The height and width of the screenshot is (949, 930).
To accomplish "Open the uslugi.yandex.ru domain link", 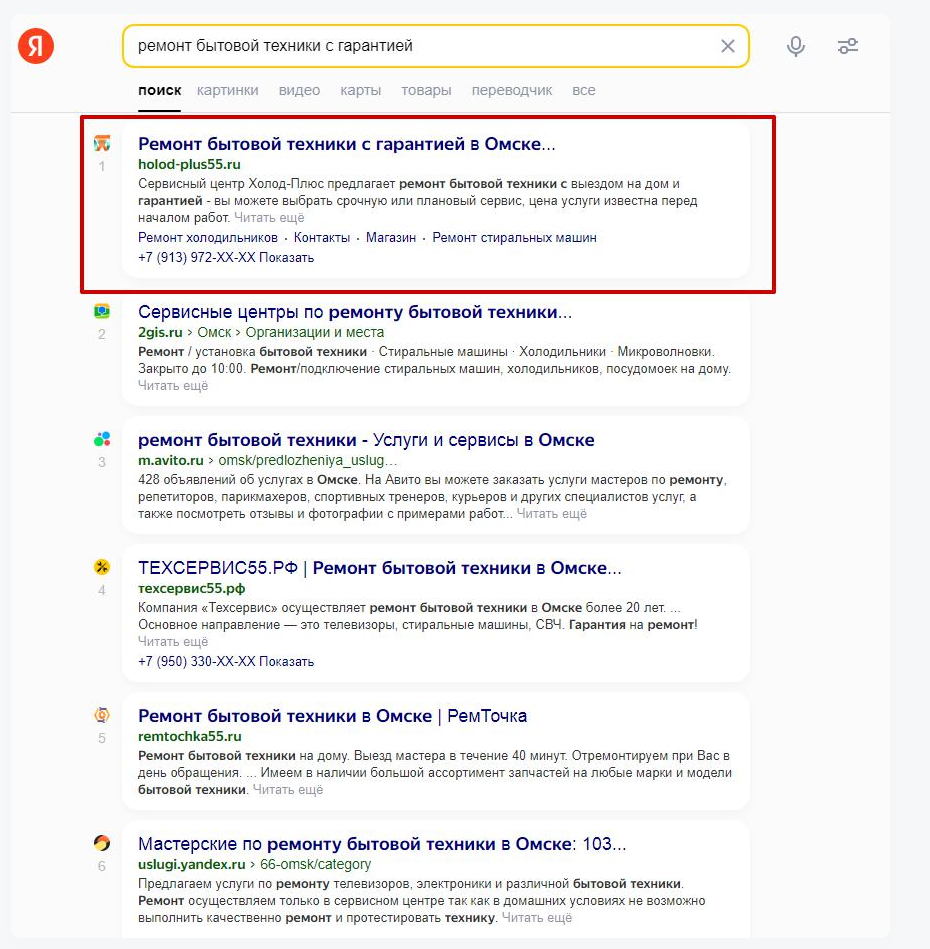I will pyautogui.click(x=191, y=864).
